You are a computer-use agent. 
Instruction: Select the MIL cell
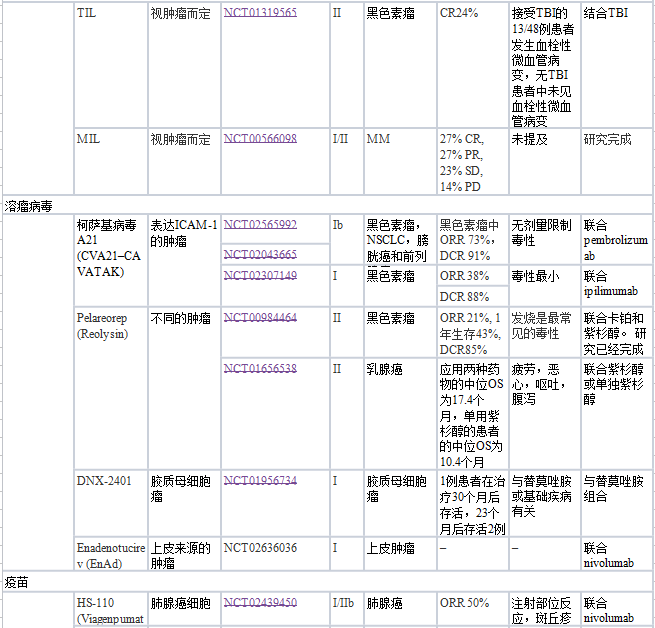111,161
